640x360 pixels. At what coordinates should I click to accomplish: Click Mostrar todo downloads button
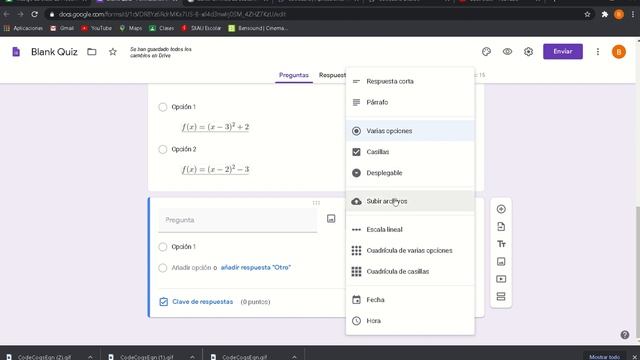click(604, 357)
